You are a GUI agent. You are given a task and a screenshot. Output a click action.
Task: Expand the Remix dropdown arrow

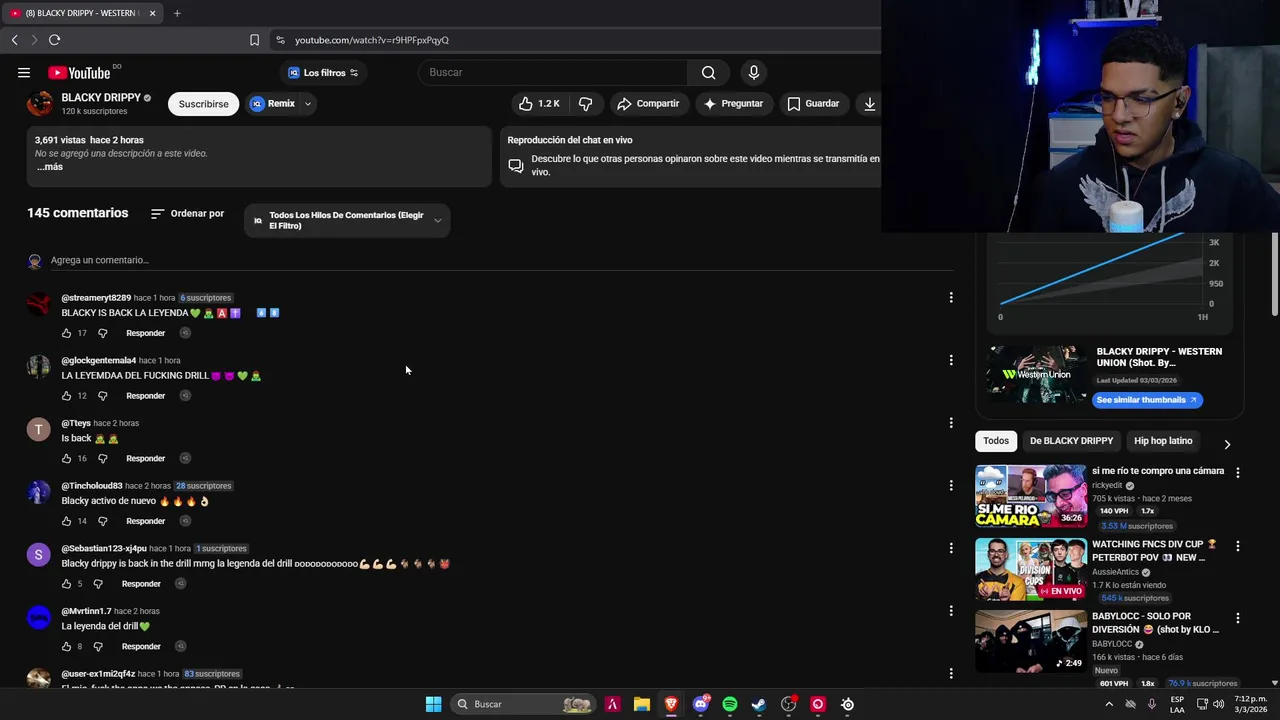tap(308, 103)
